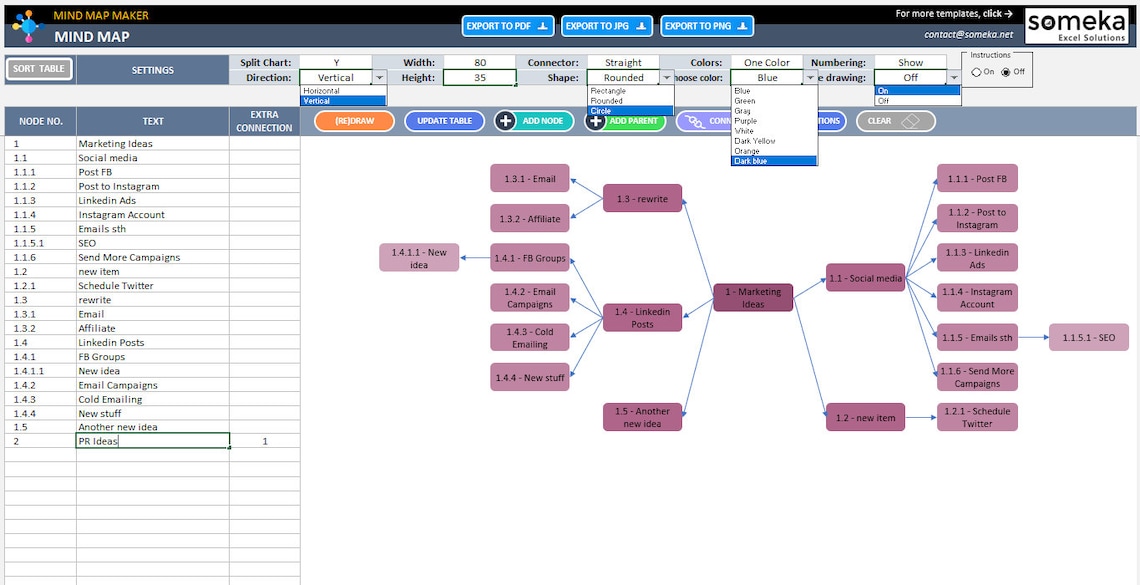Screen dimensions: 1140x585
Task: Pick Purple in the color list
Action: point(745,120)
